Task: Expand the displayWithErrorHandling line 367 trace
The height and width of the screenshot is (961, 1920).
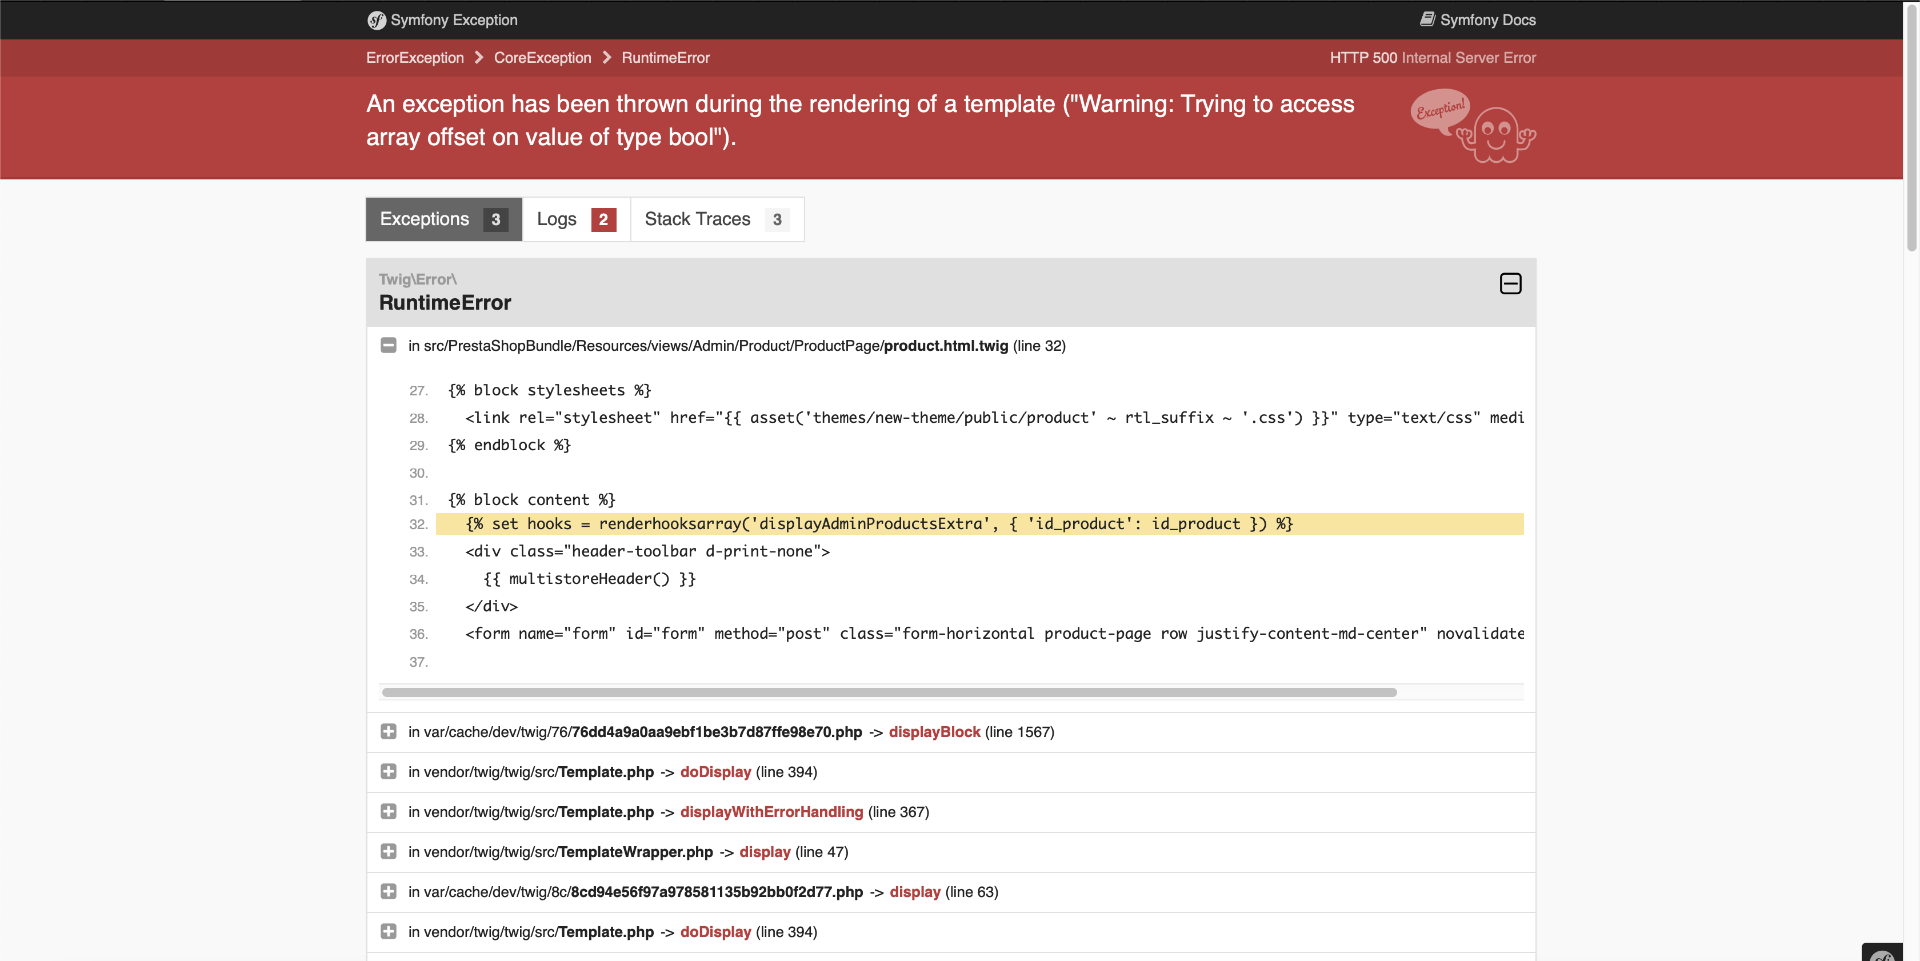Action: click(389, 812)
